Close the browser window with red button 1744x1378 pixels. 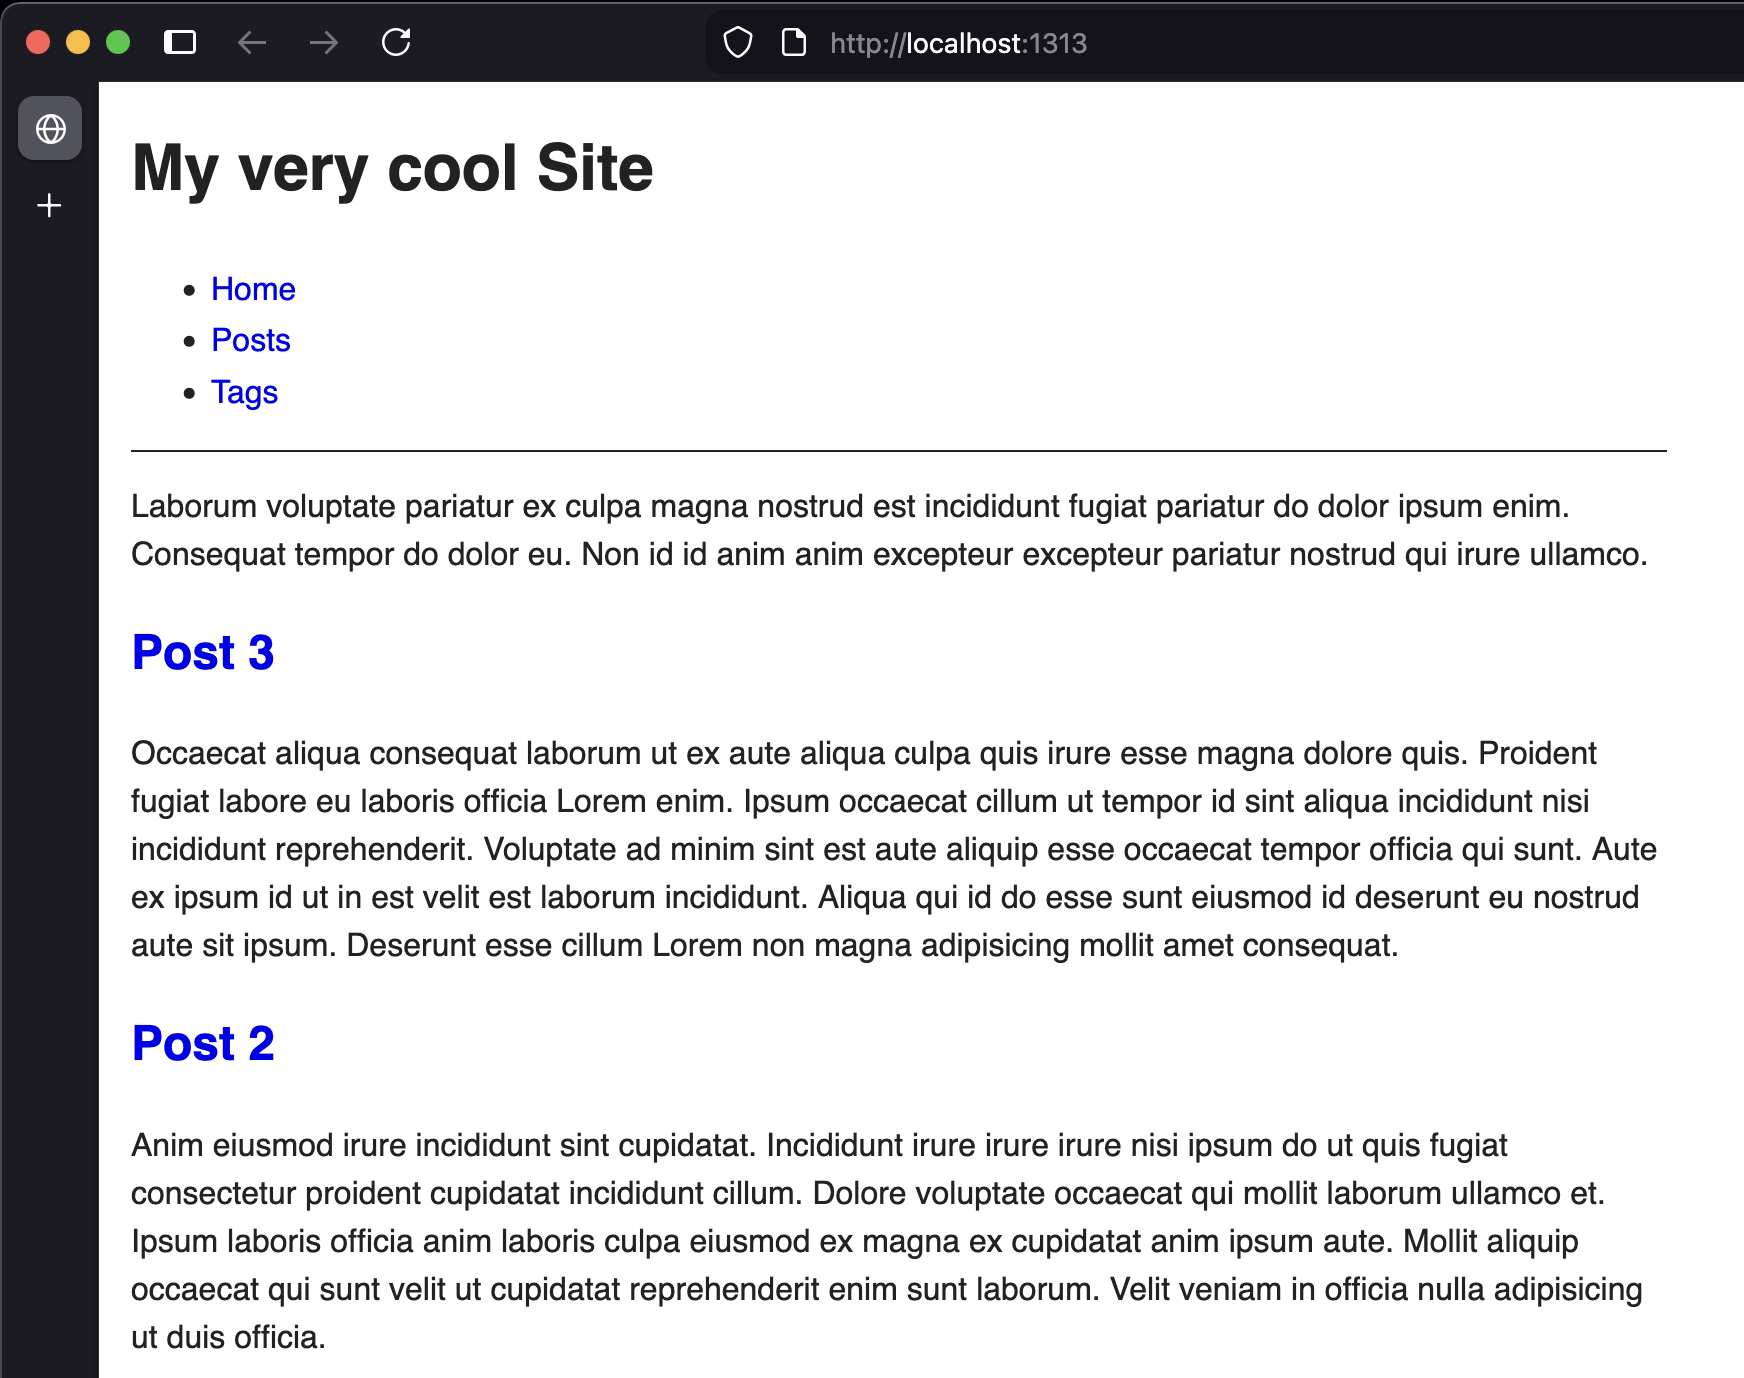tap(38, 42)
